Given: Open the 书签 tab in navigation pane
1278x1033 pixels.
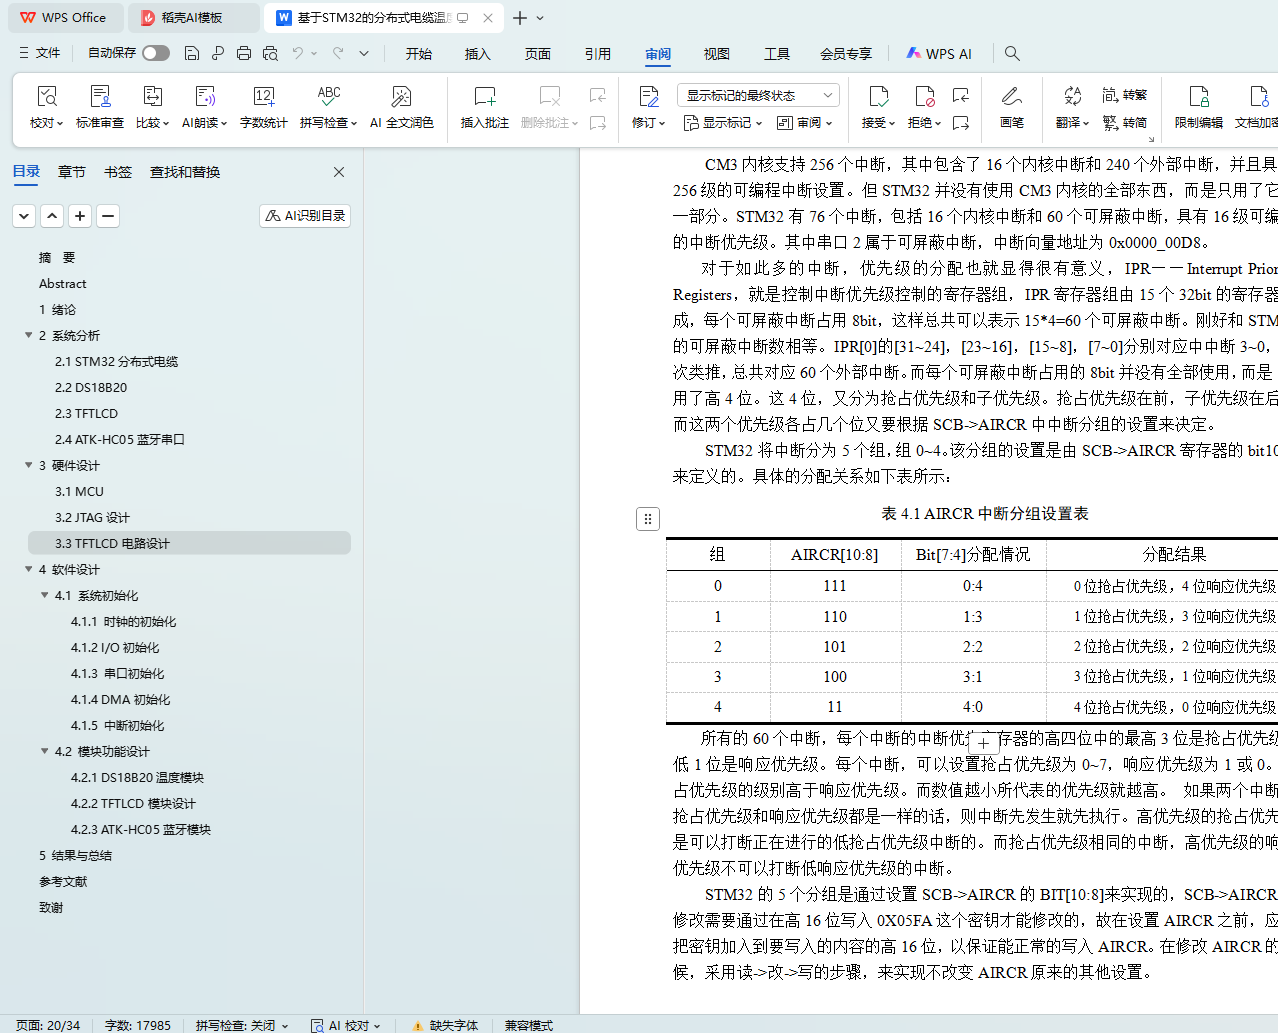Looking at the screenshot, I should click(118, 172).
